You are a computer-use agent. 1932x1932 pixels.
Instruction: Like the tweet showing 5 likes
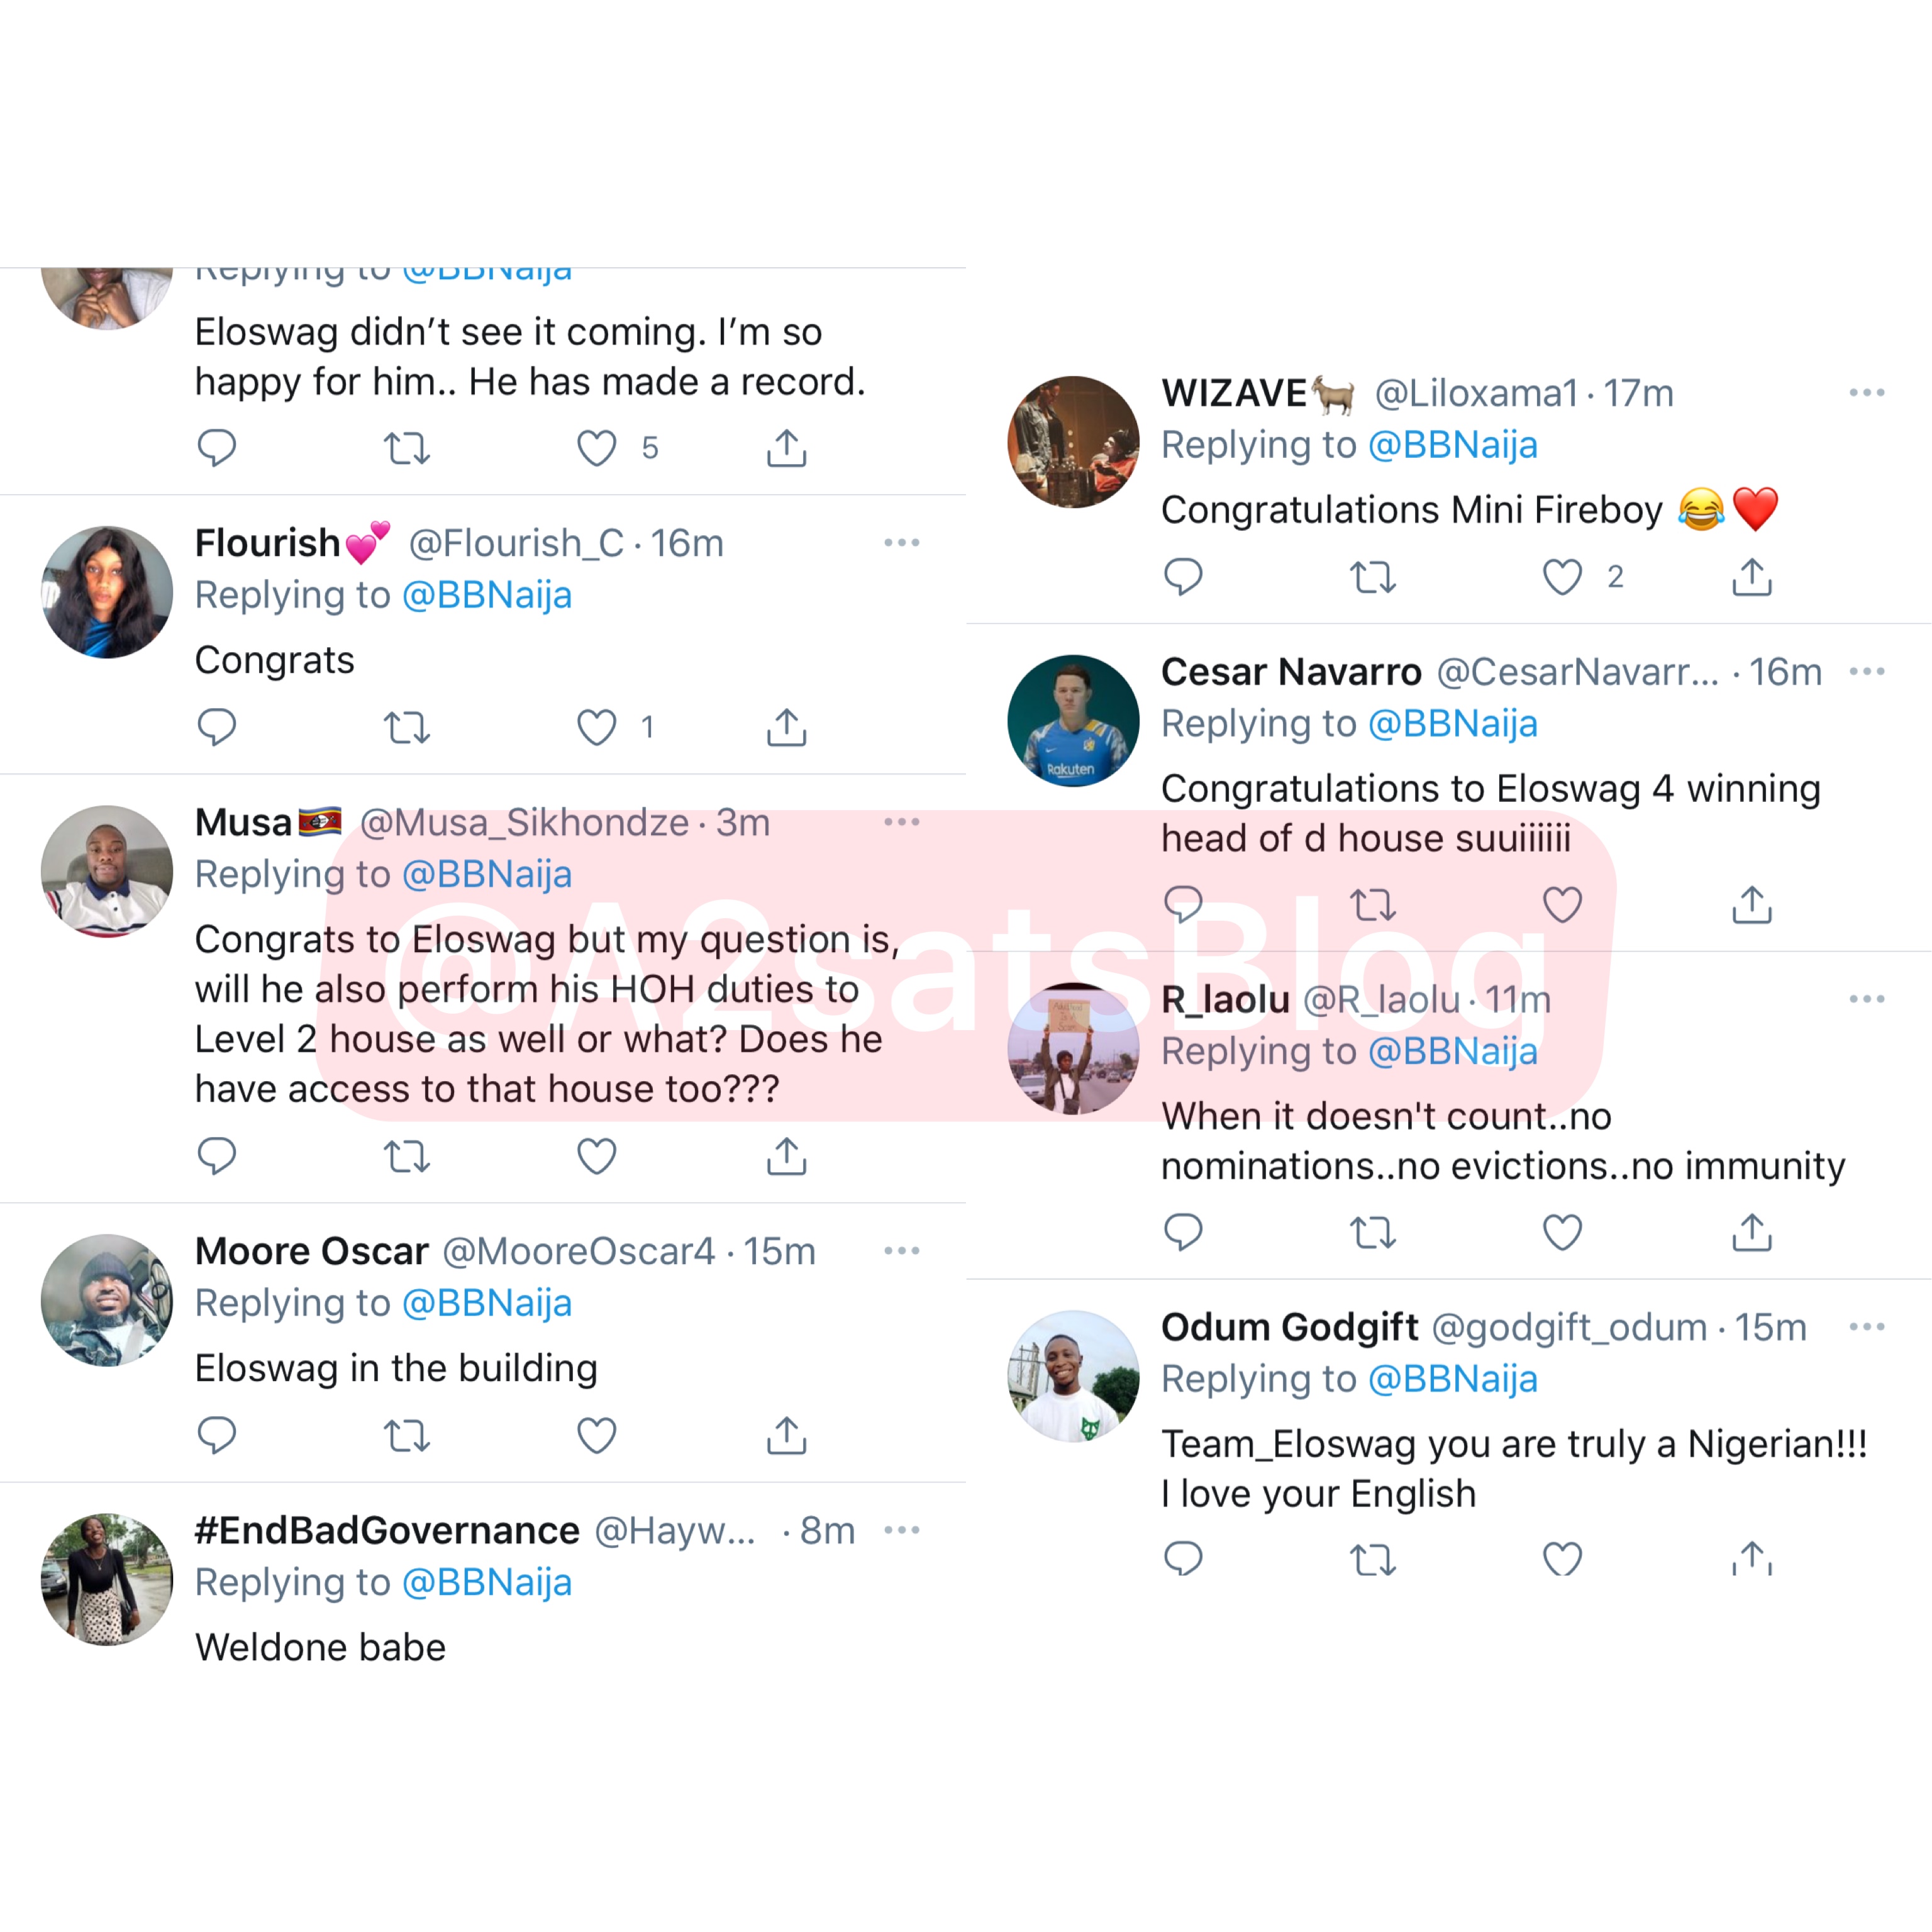[x=596, y=448]
